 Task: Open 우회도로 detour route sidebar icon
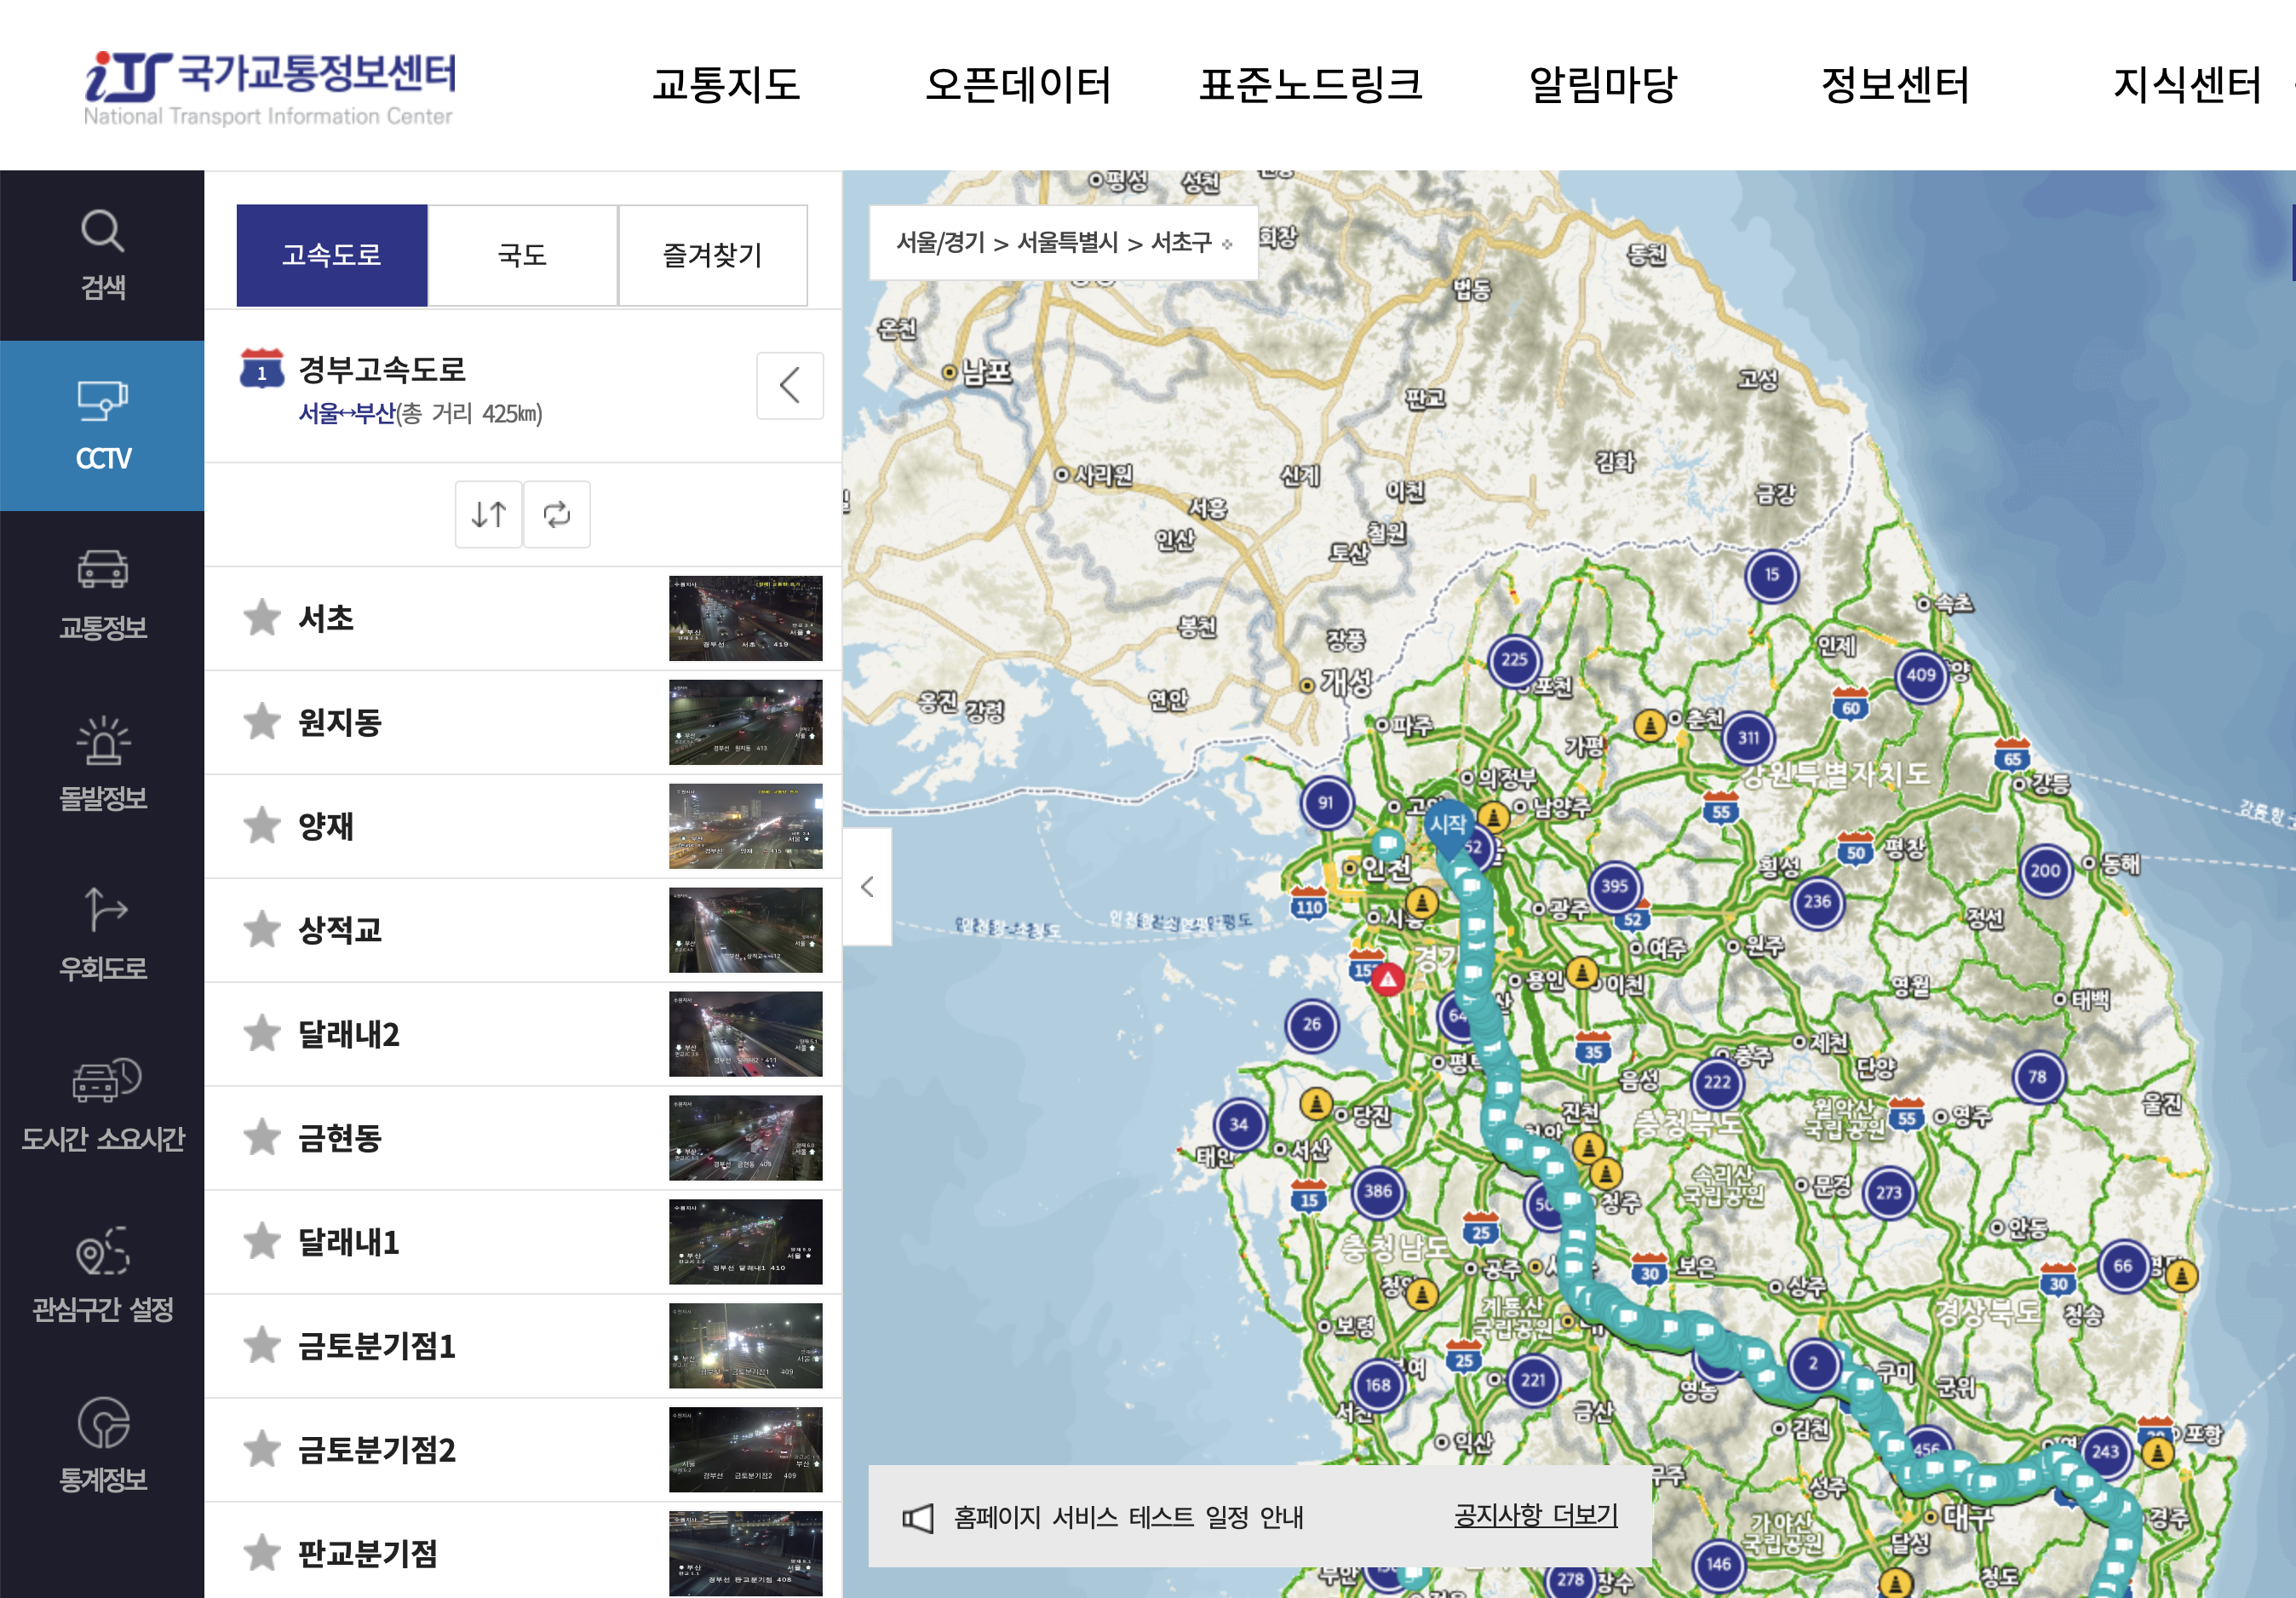tap(102, 935)
